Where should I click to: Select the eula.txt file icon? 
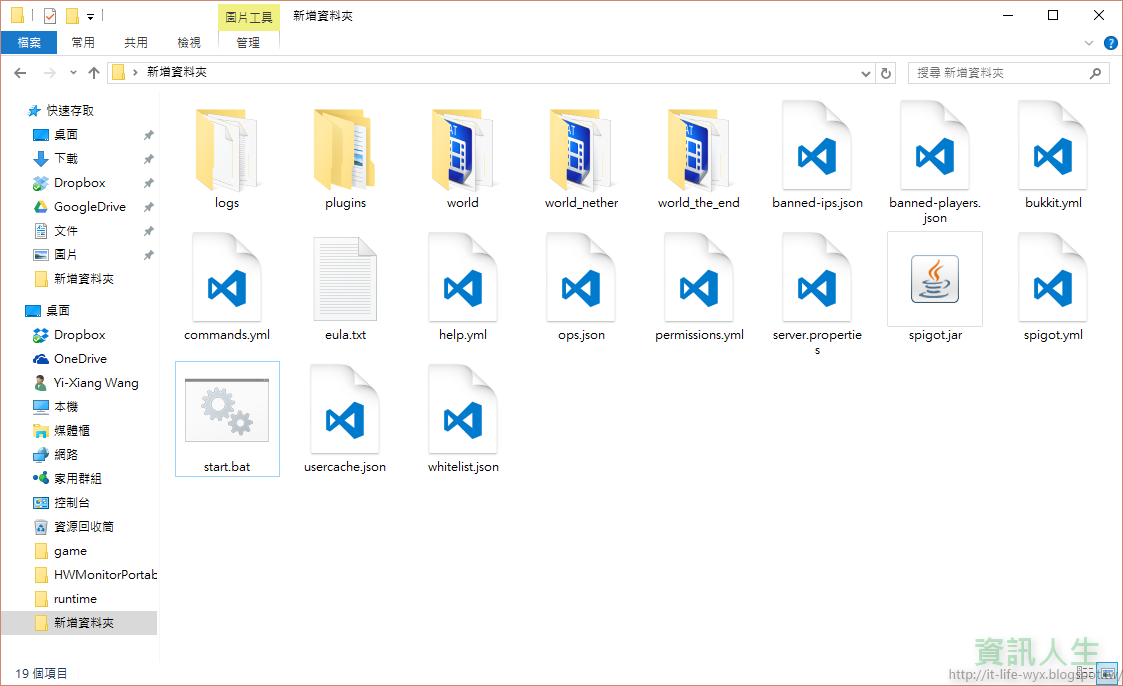pyautogui.click(x=344, y=279)
